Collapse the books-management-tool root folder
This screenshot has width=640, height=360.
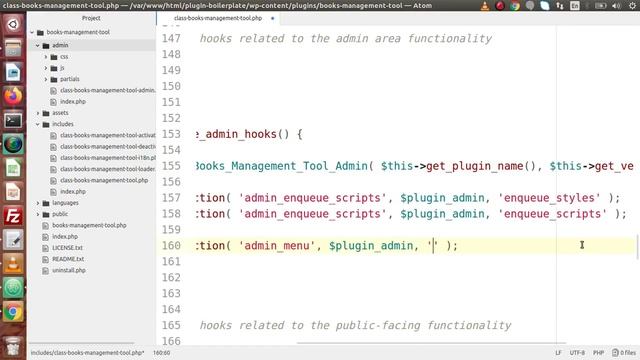[x=32, y=32]
